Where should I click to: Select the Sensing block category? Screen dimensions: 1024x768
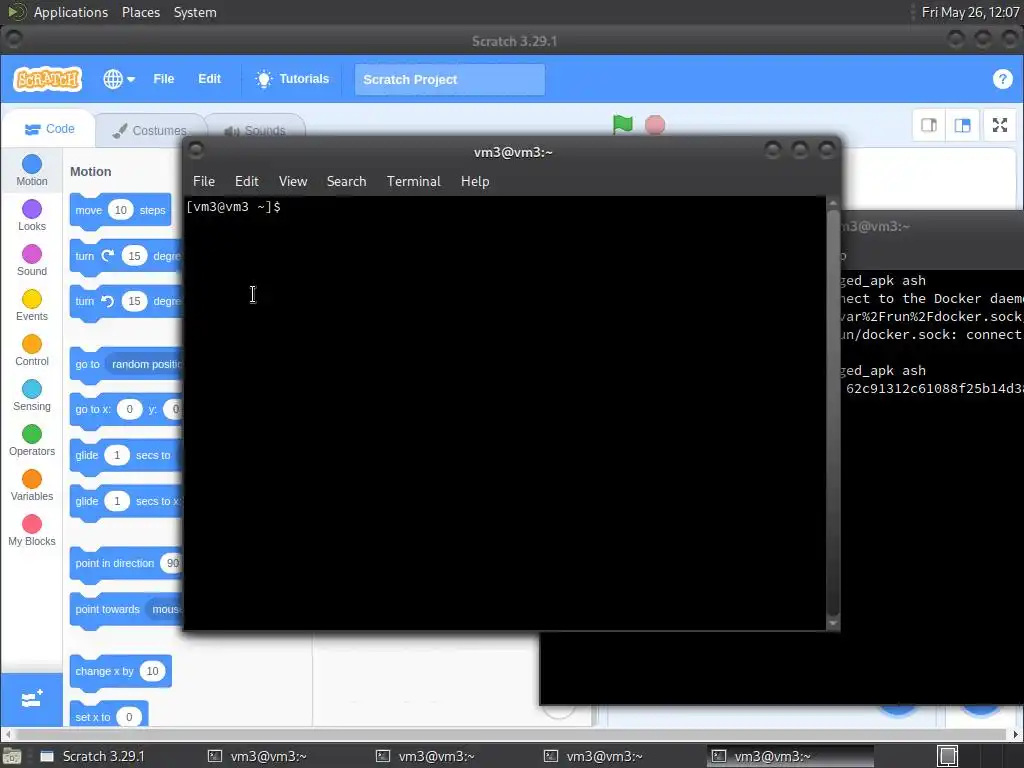point(31,396)
